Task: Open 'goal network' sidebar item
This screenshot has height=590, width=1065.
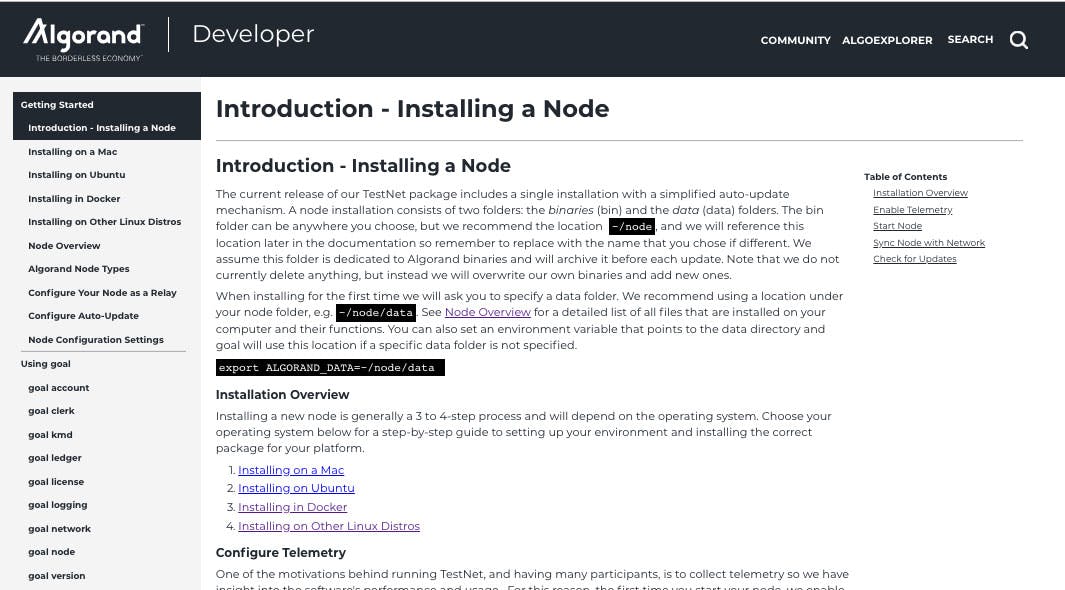Action: point(59,528)
